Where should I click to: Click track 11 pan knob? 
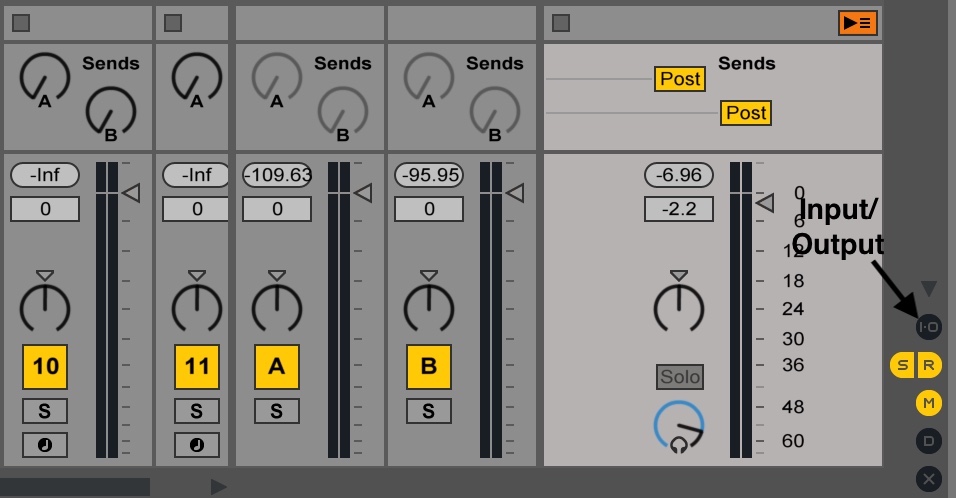(x=197, y=308)
